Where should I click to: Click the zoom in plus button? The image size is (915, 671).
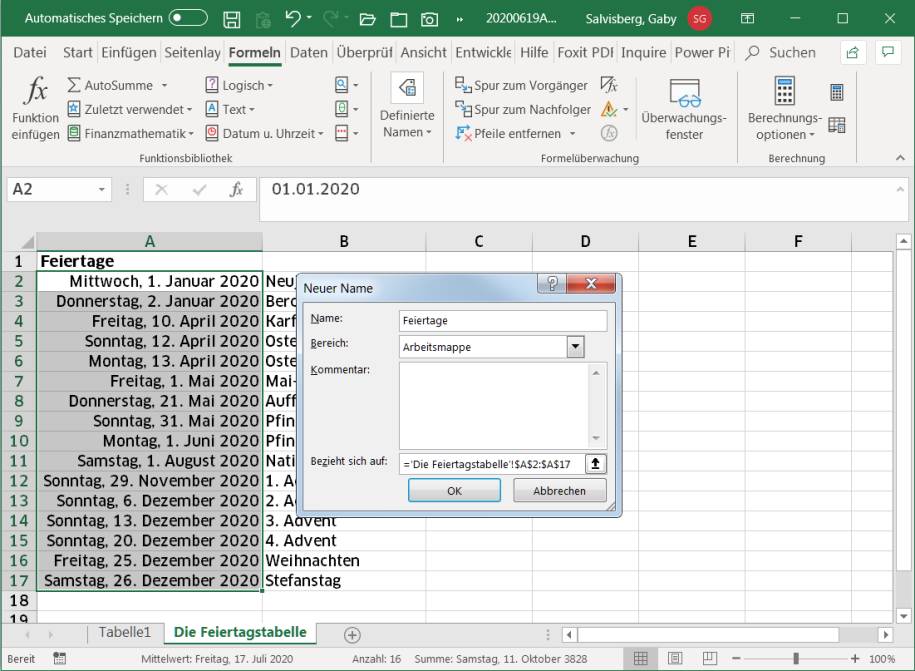[x=855, y=659]
